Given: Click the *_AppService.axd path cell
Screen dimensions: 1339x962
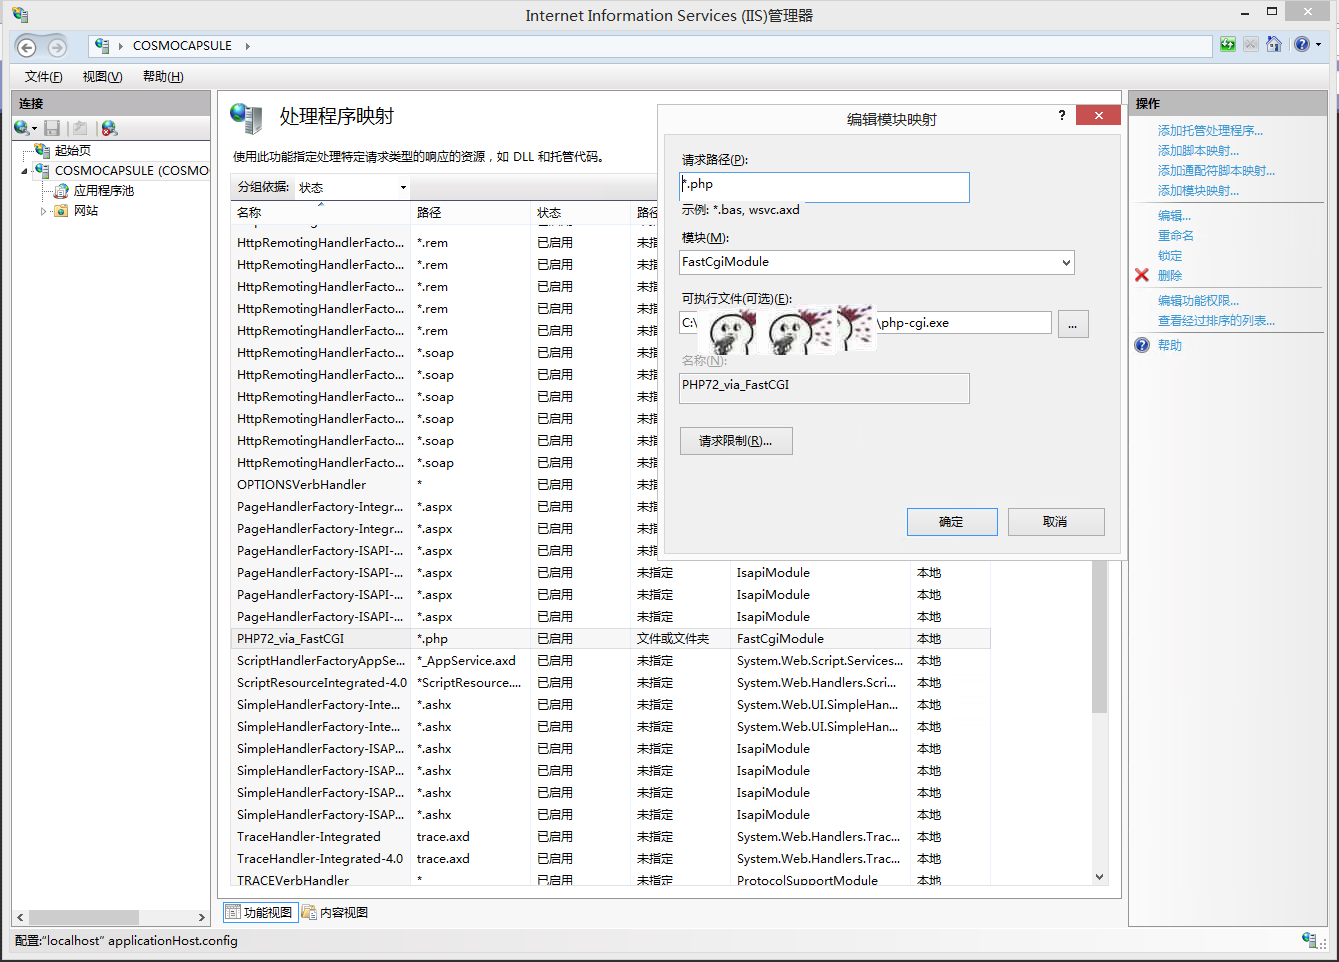Looking at the screenshot, I should click(466, 660).
